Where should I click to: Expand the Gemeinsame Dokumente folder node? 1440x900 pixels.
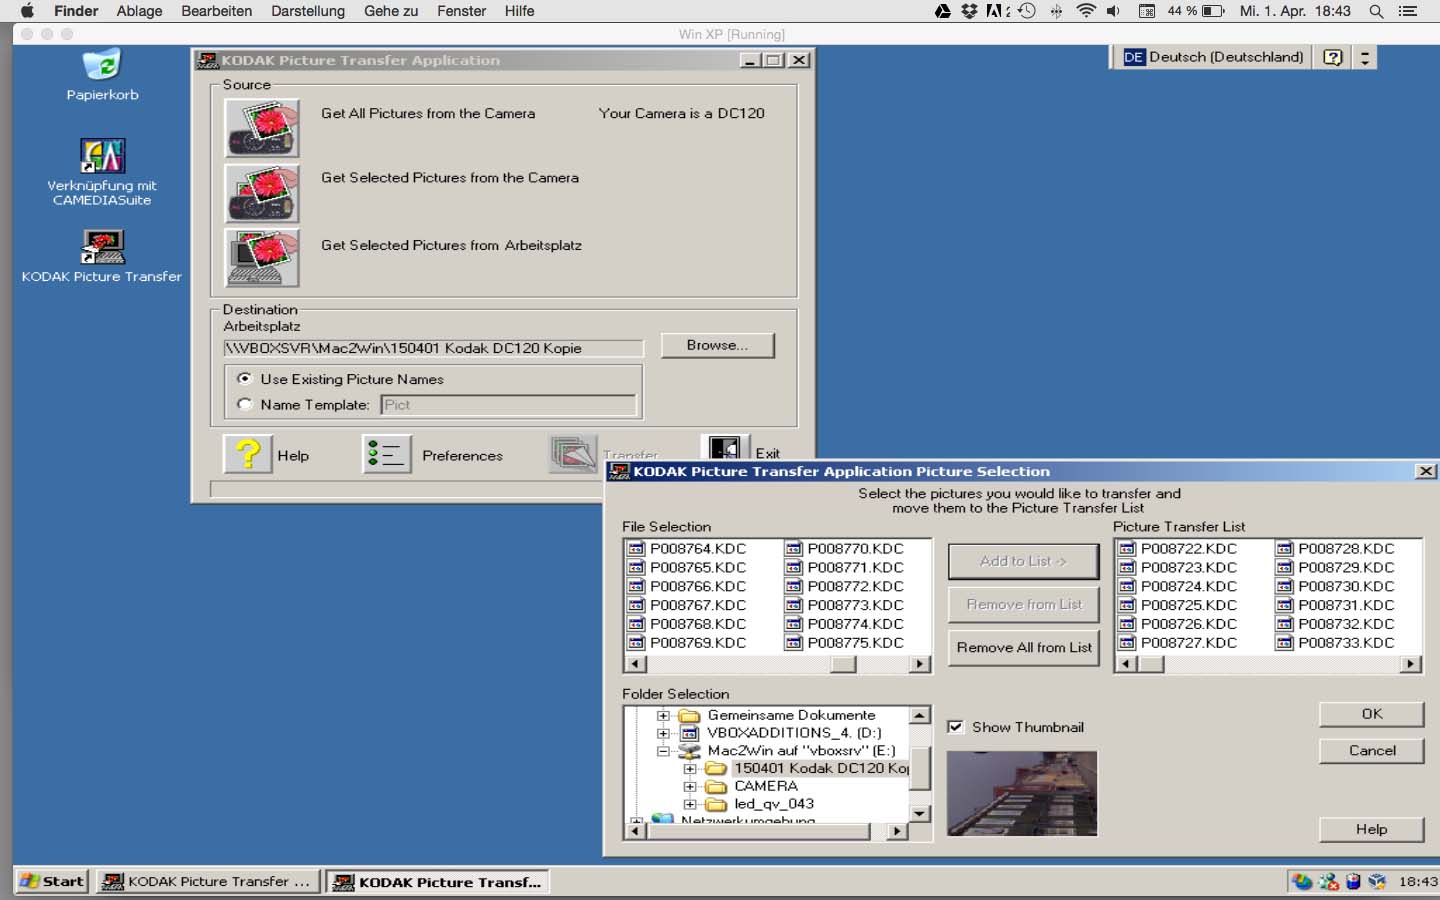663,716
